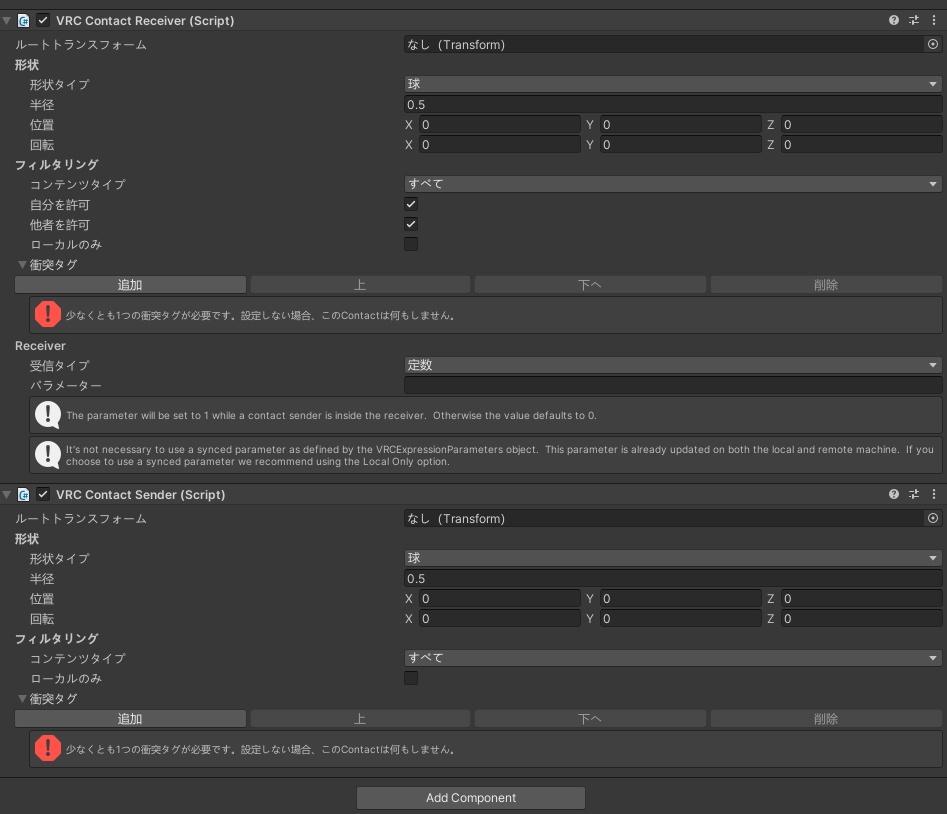Image resolution: width=947 pixels, height=814 pixels.
Task: Click Sender 位置 Y field
Action: [681, 598]
